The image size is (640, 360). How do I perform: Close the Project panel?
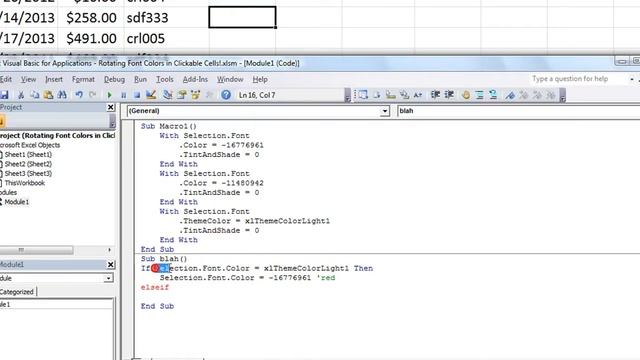pos(111,107)
